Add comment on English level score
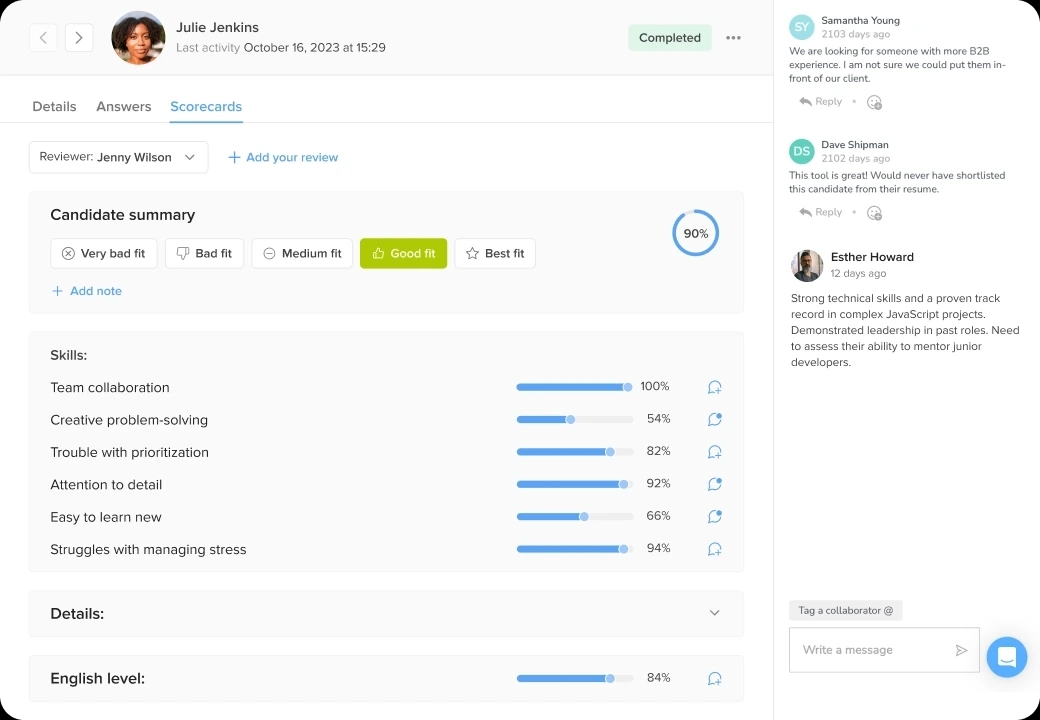 coord(714,678)
